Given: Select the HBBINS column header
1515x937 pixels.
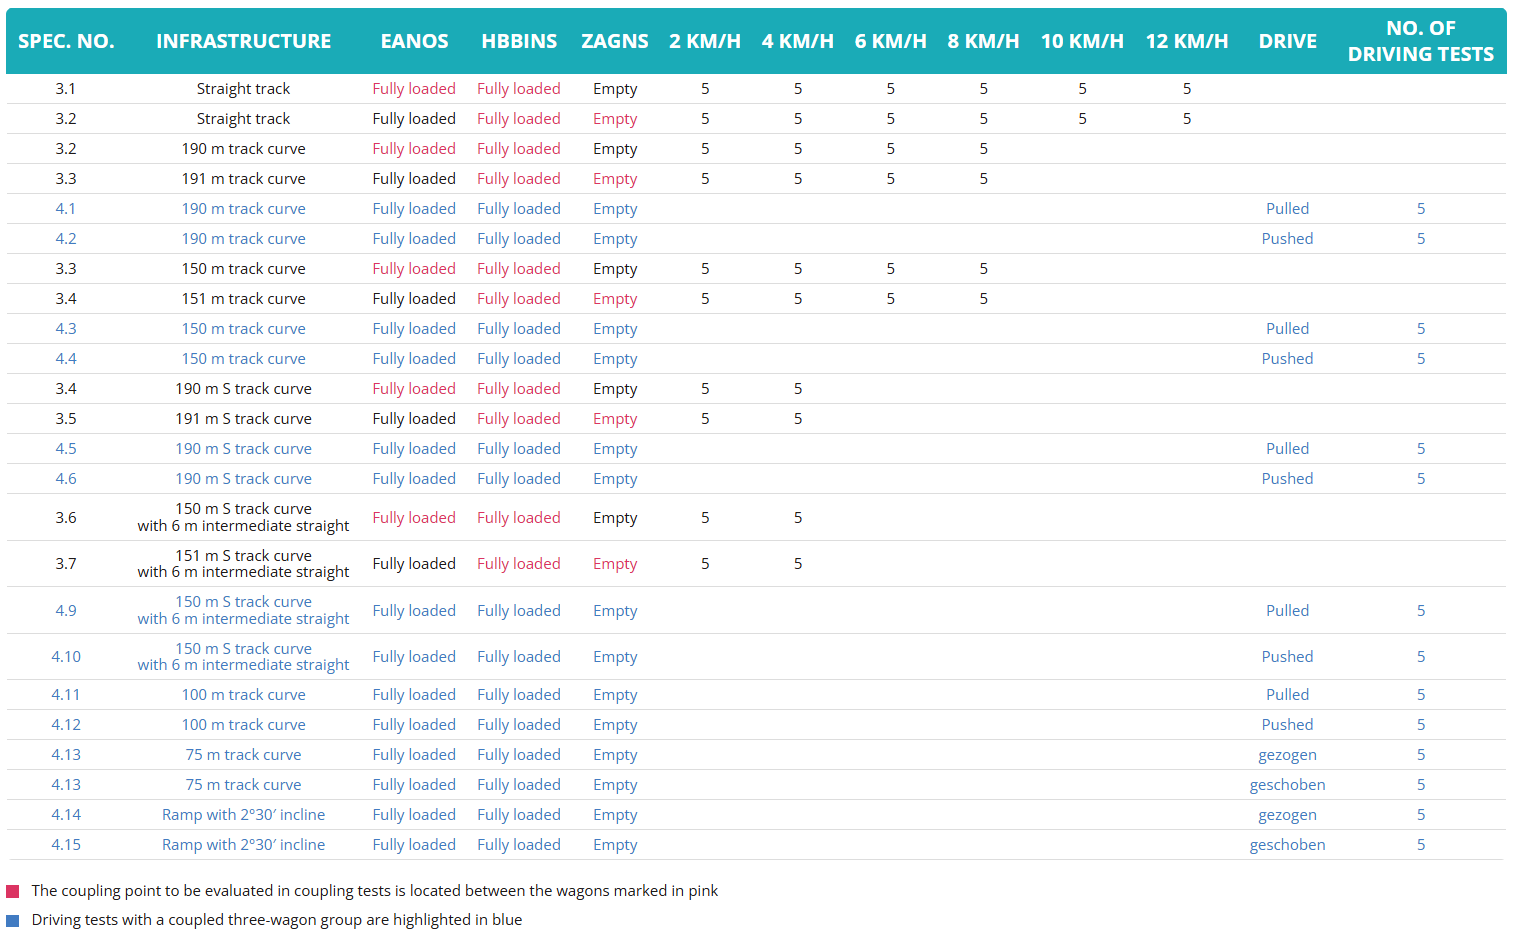Looking at the screenshot, I should [x=519, y=41].
